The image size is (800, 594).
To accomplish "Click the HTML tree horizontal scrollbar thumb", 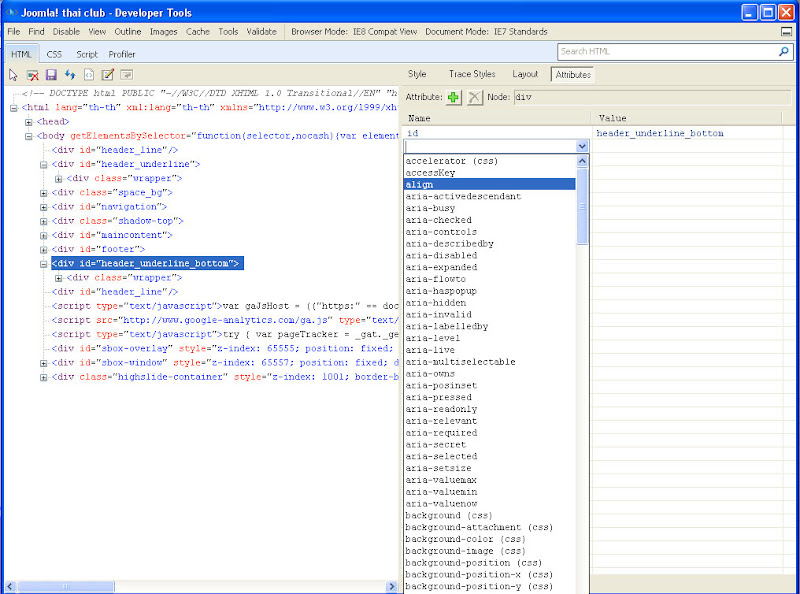I will [x=66, y=586].
